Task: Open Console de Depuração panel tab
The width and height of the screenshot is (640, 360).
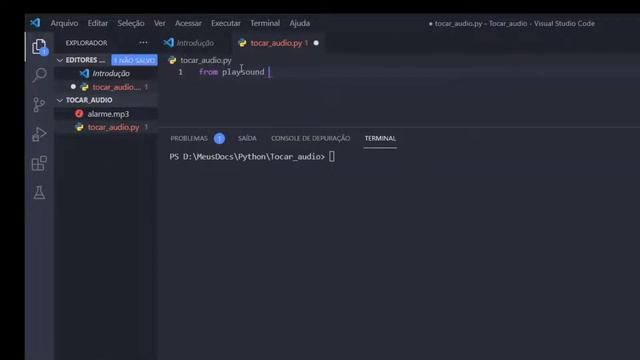Action: click(311, 138)
